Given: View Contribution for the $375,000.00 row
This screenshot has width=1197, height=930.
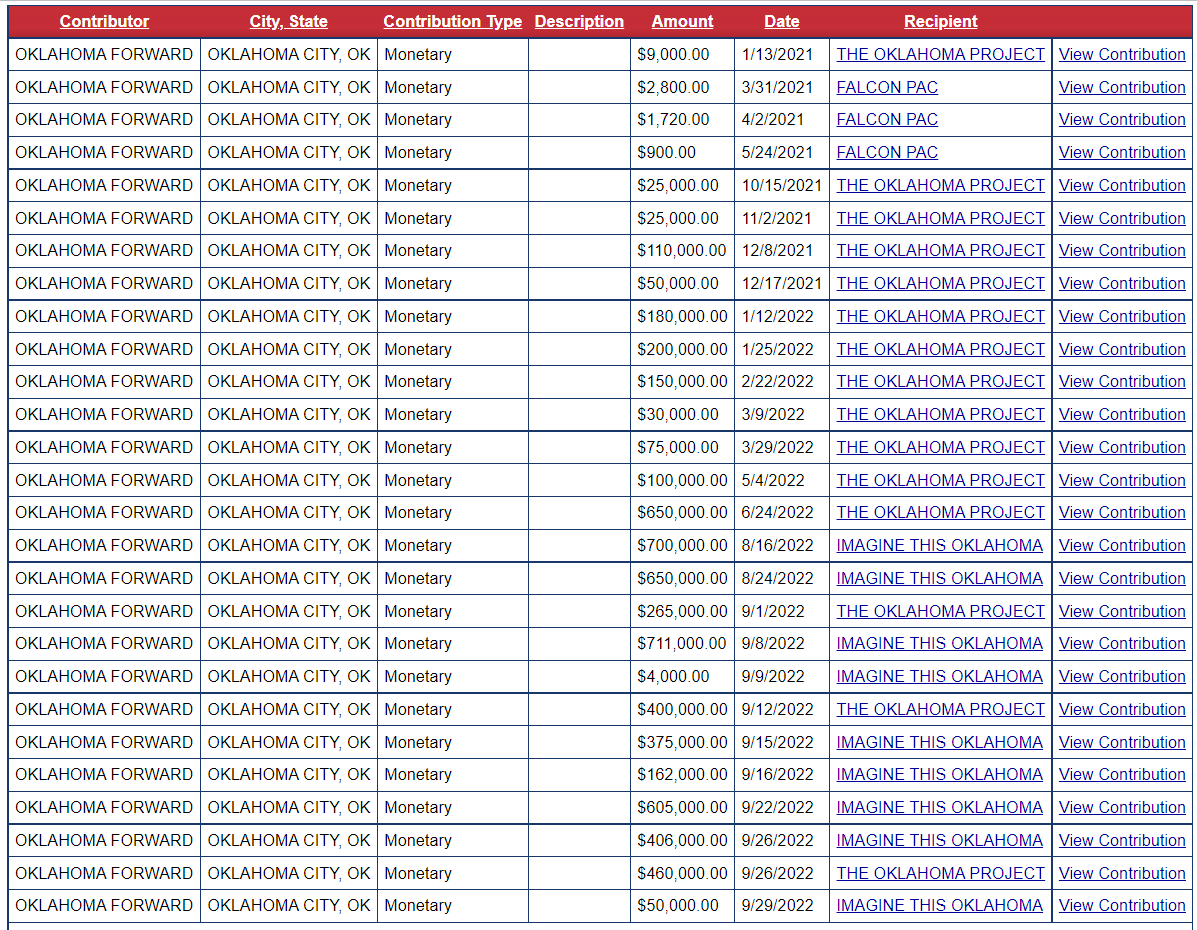Looking at the screenshot, I should 1122,742.
